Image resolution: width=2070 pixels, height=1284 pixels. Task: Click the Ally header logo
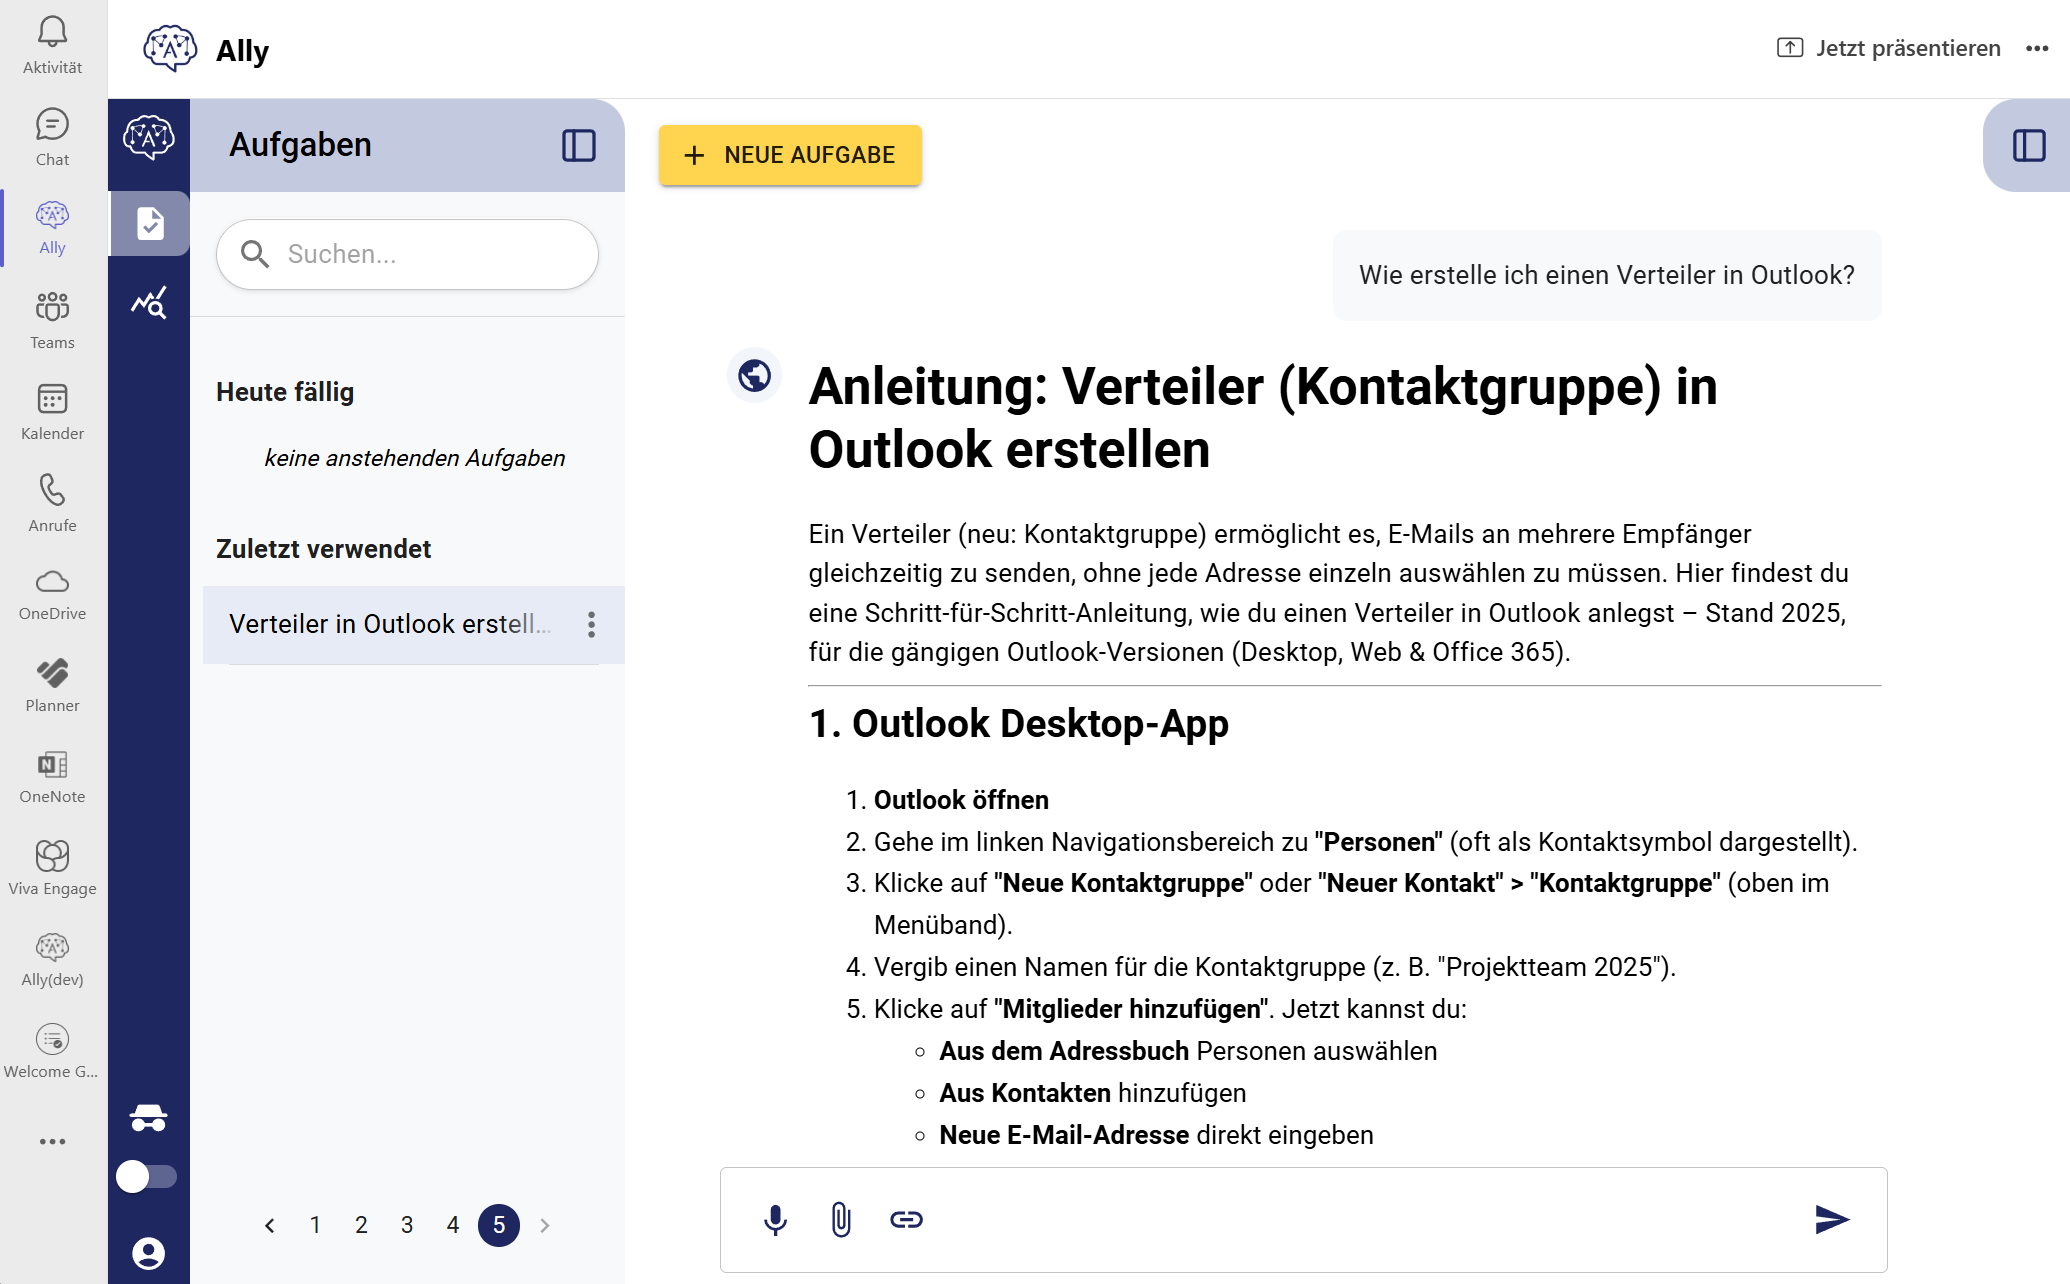click(170, 48)
